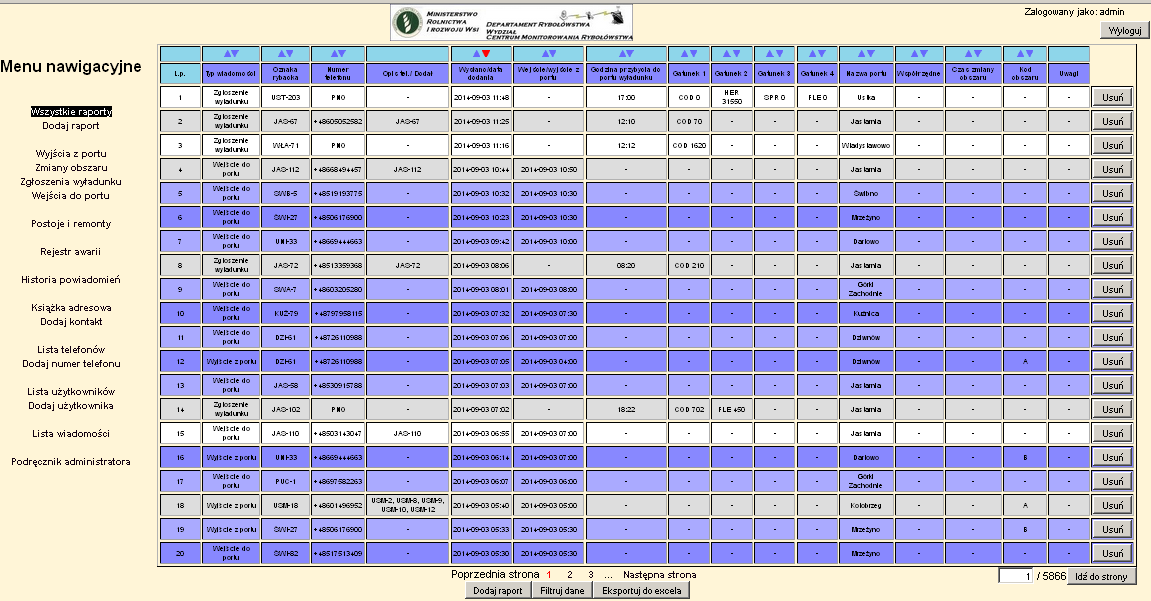1151x601 pixels.
Task: Sort descending by Godzina przybycia do portu
Action: click(x=630, y=54)
